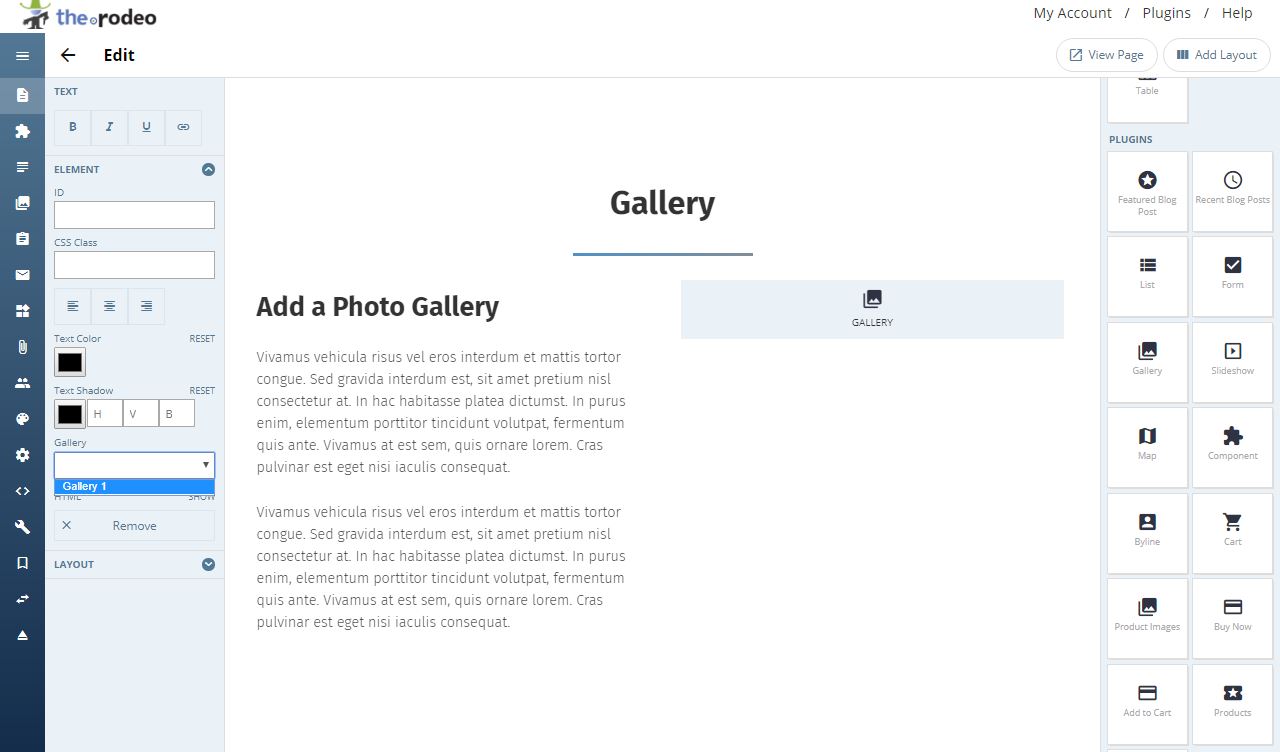
Task: Toggle bold text formatting
Action: [x=72, y=128]
